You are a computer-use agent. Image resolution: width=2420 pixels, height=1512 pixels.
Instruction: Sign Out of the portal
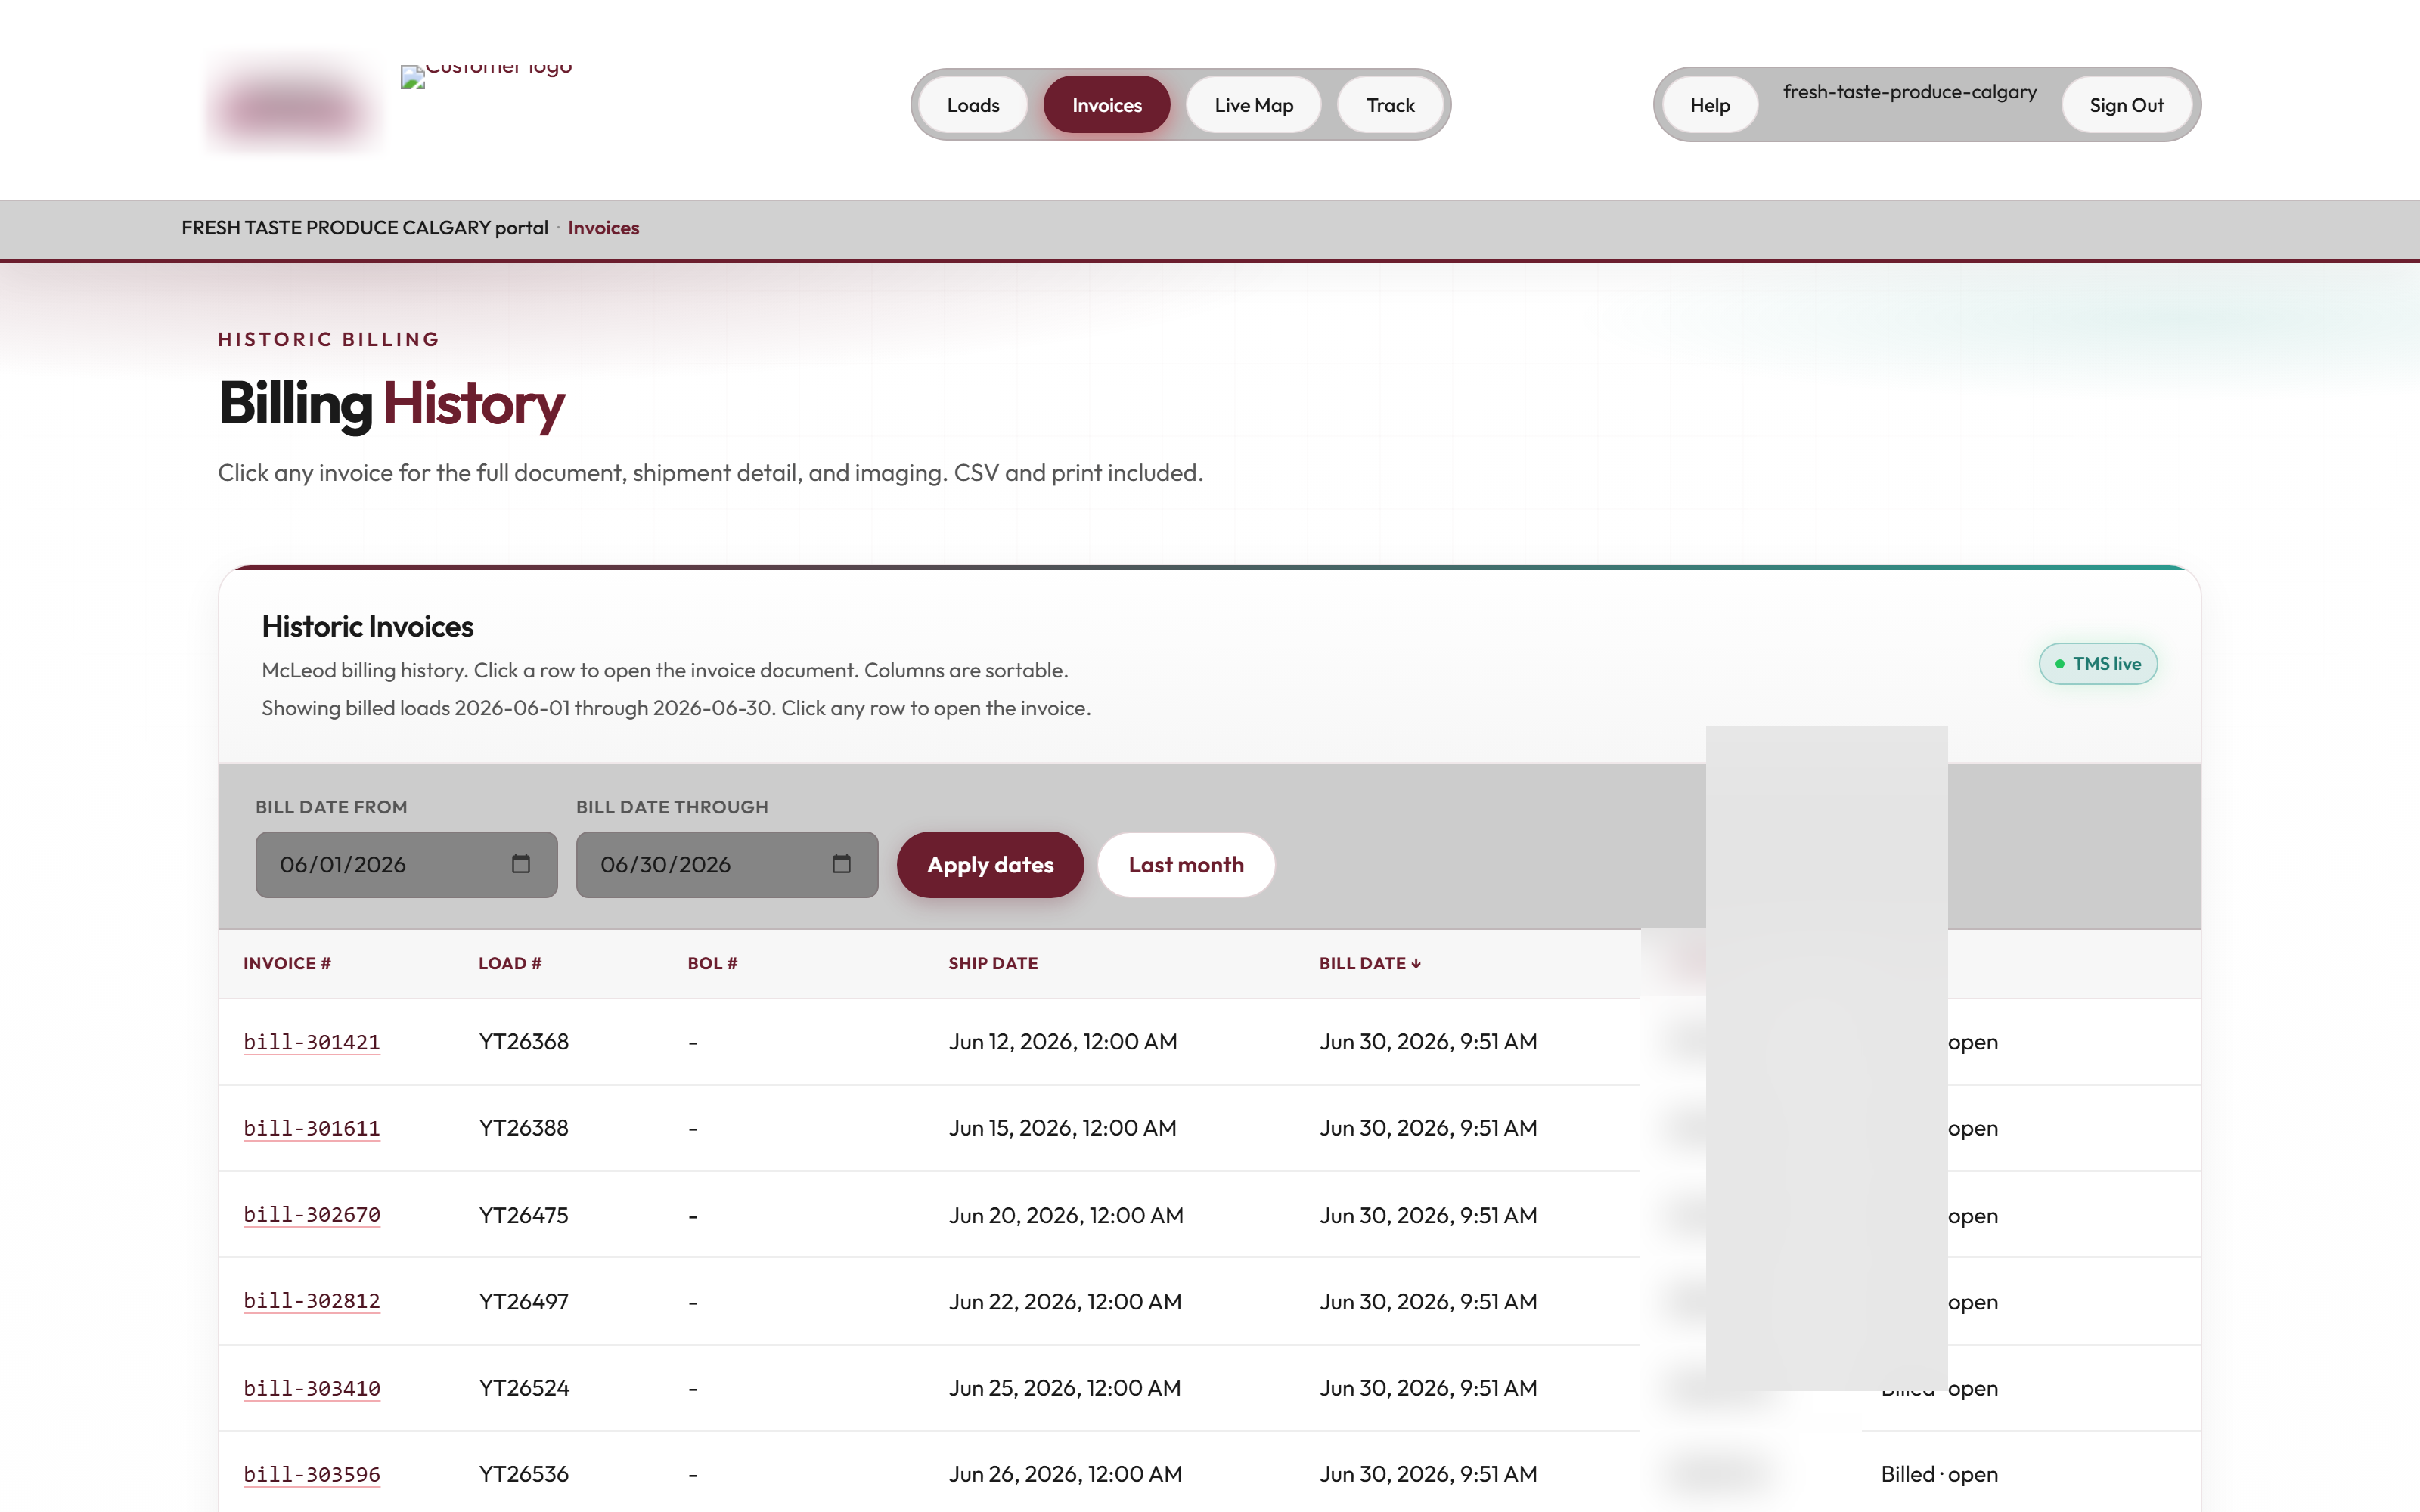(2126, 105)
